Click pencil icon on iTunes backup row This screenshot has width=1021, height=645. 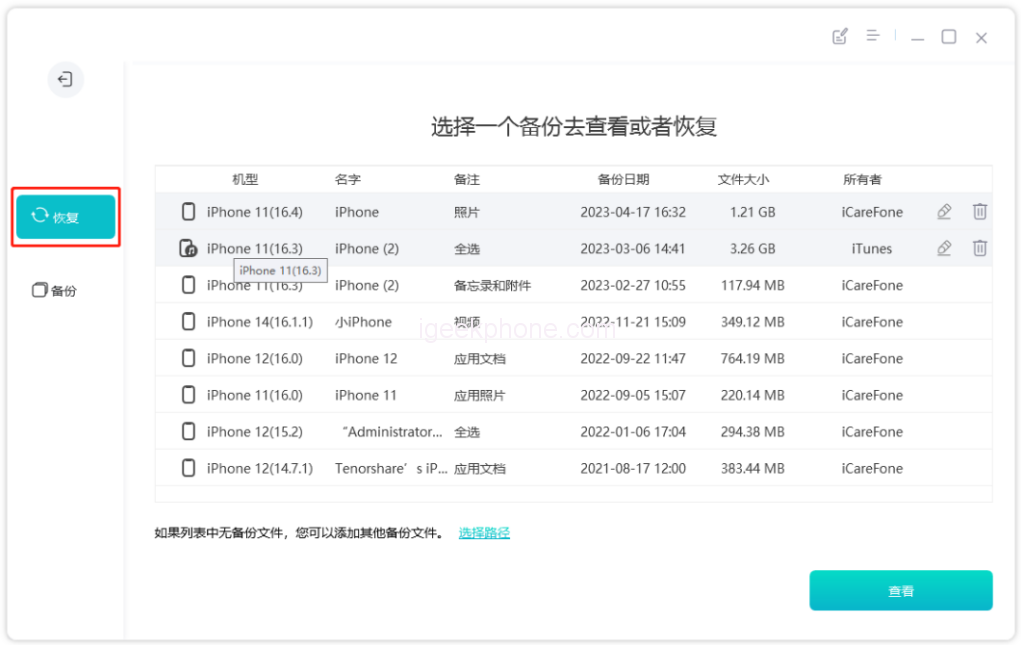(x=944, y=249)
